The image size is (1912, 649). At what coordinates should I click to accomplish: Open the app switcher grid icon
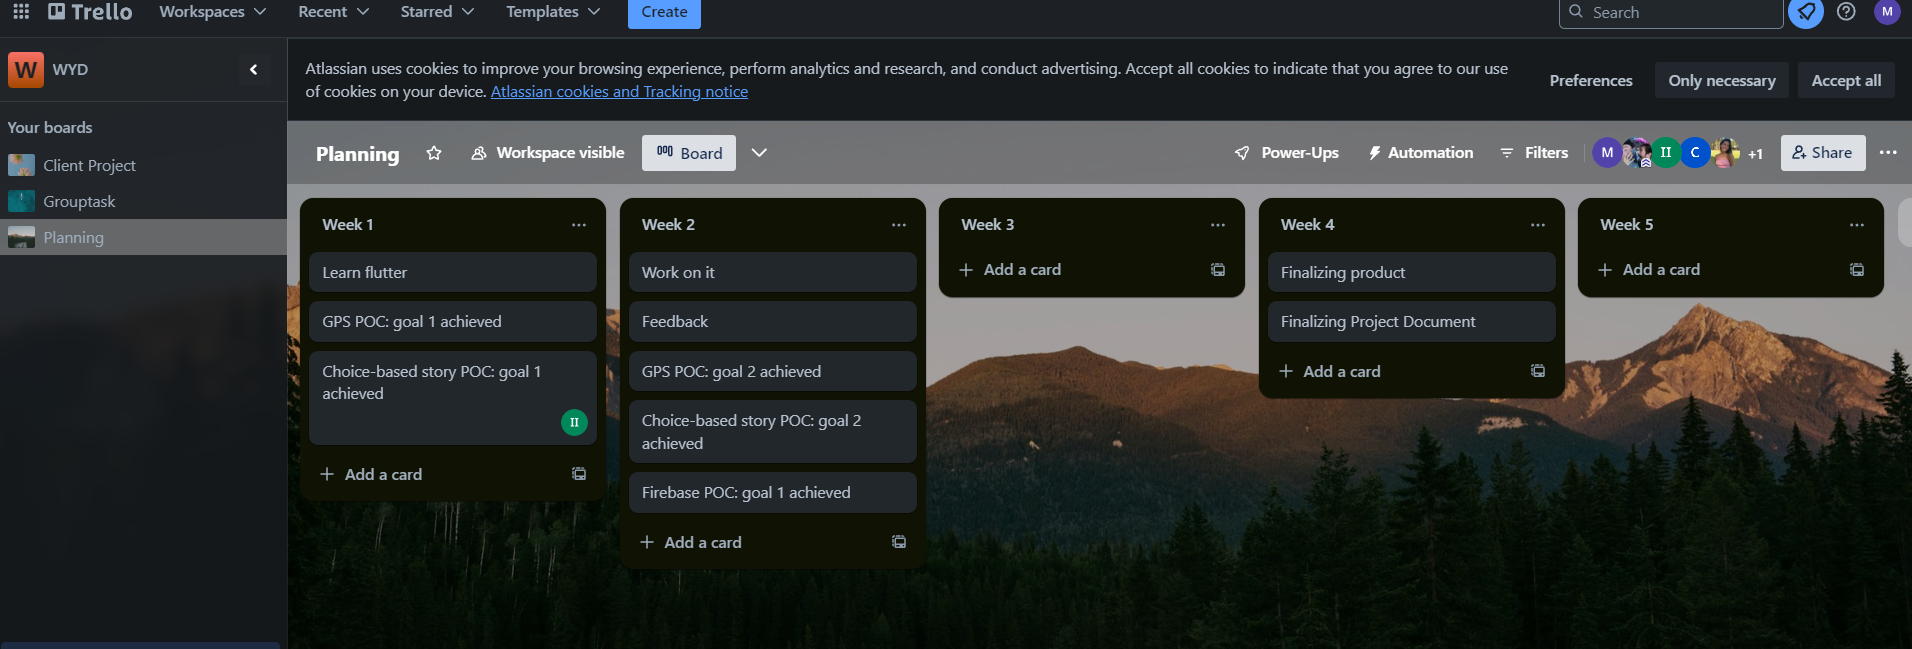[x=21, y=12]
